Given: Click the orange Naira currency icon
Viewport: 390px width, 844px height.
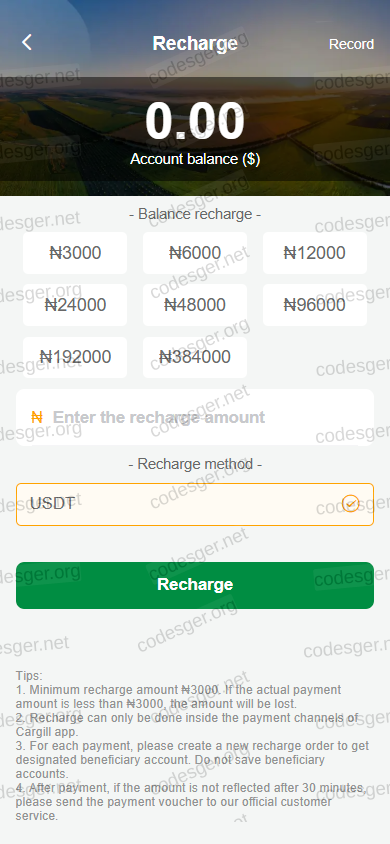Looking at the screenshot, I should (37, 417).
